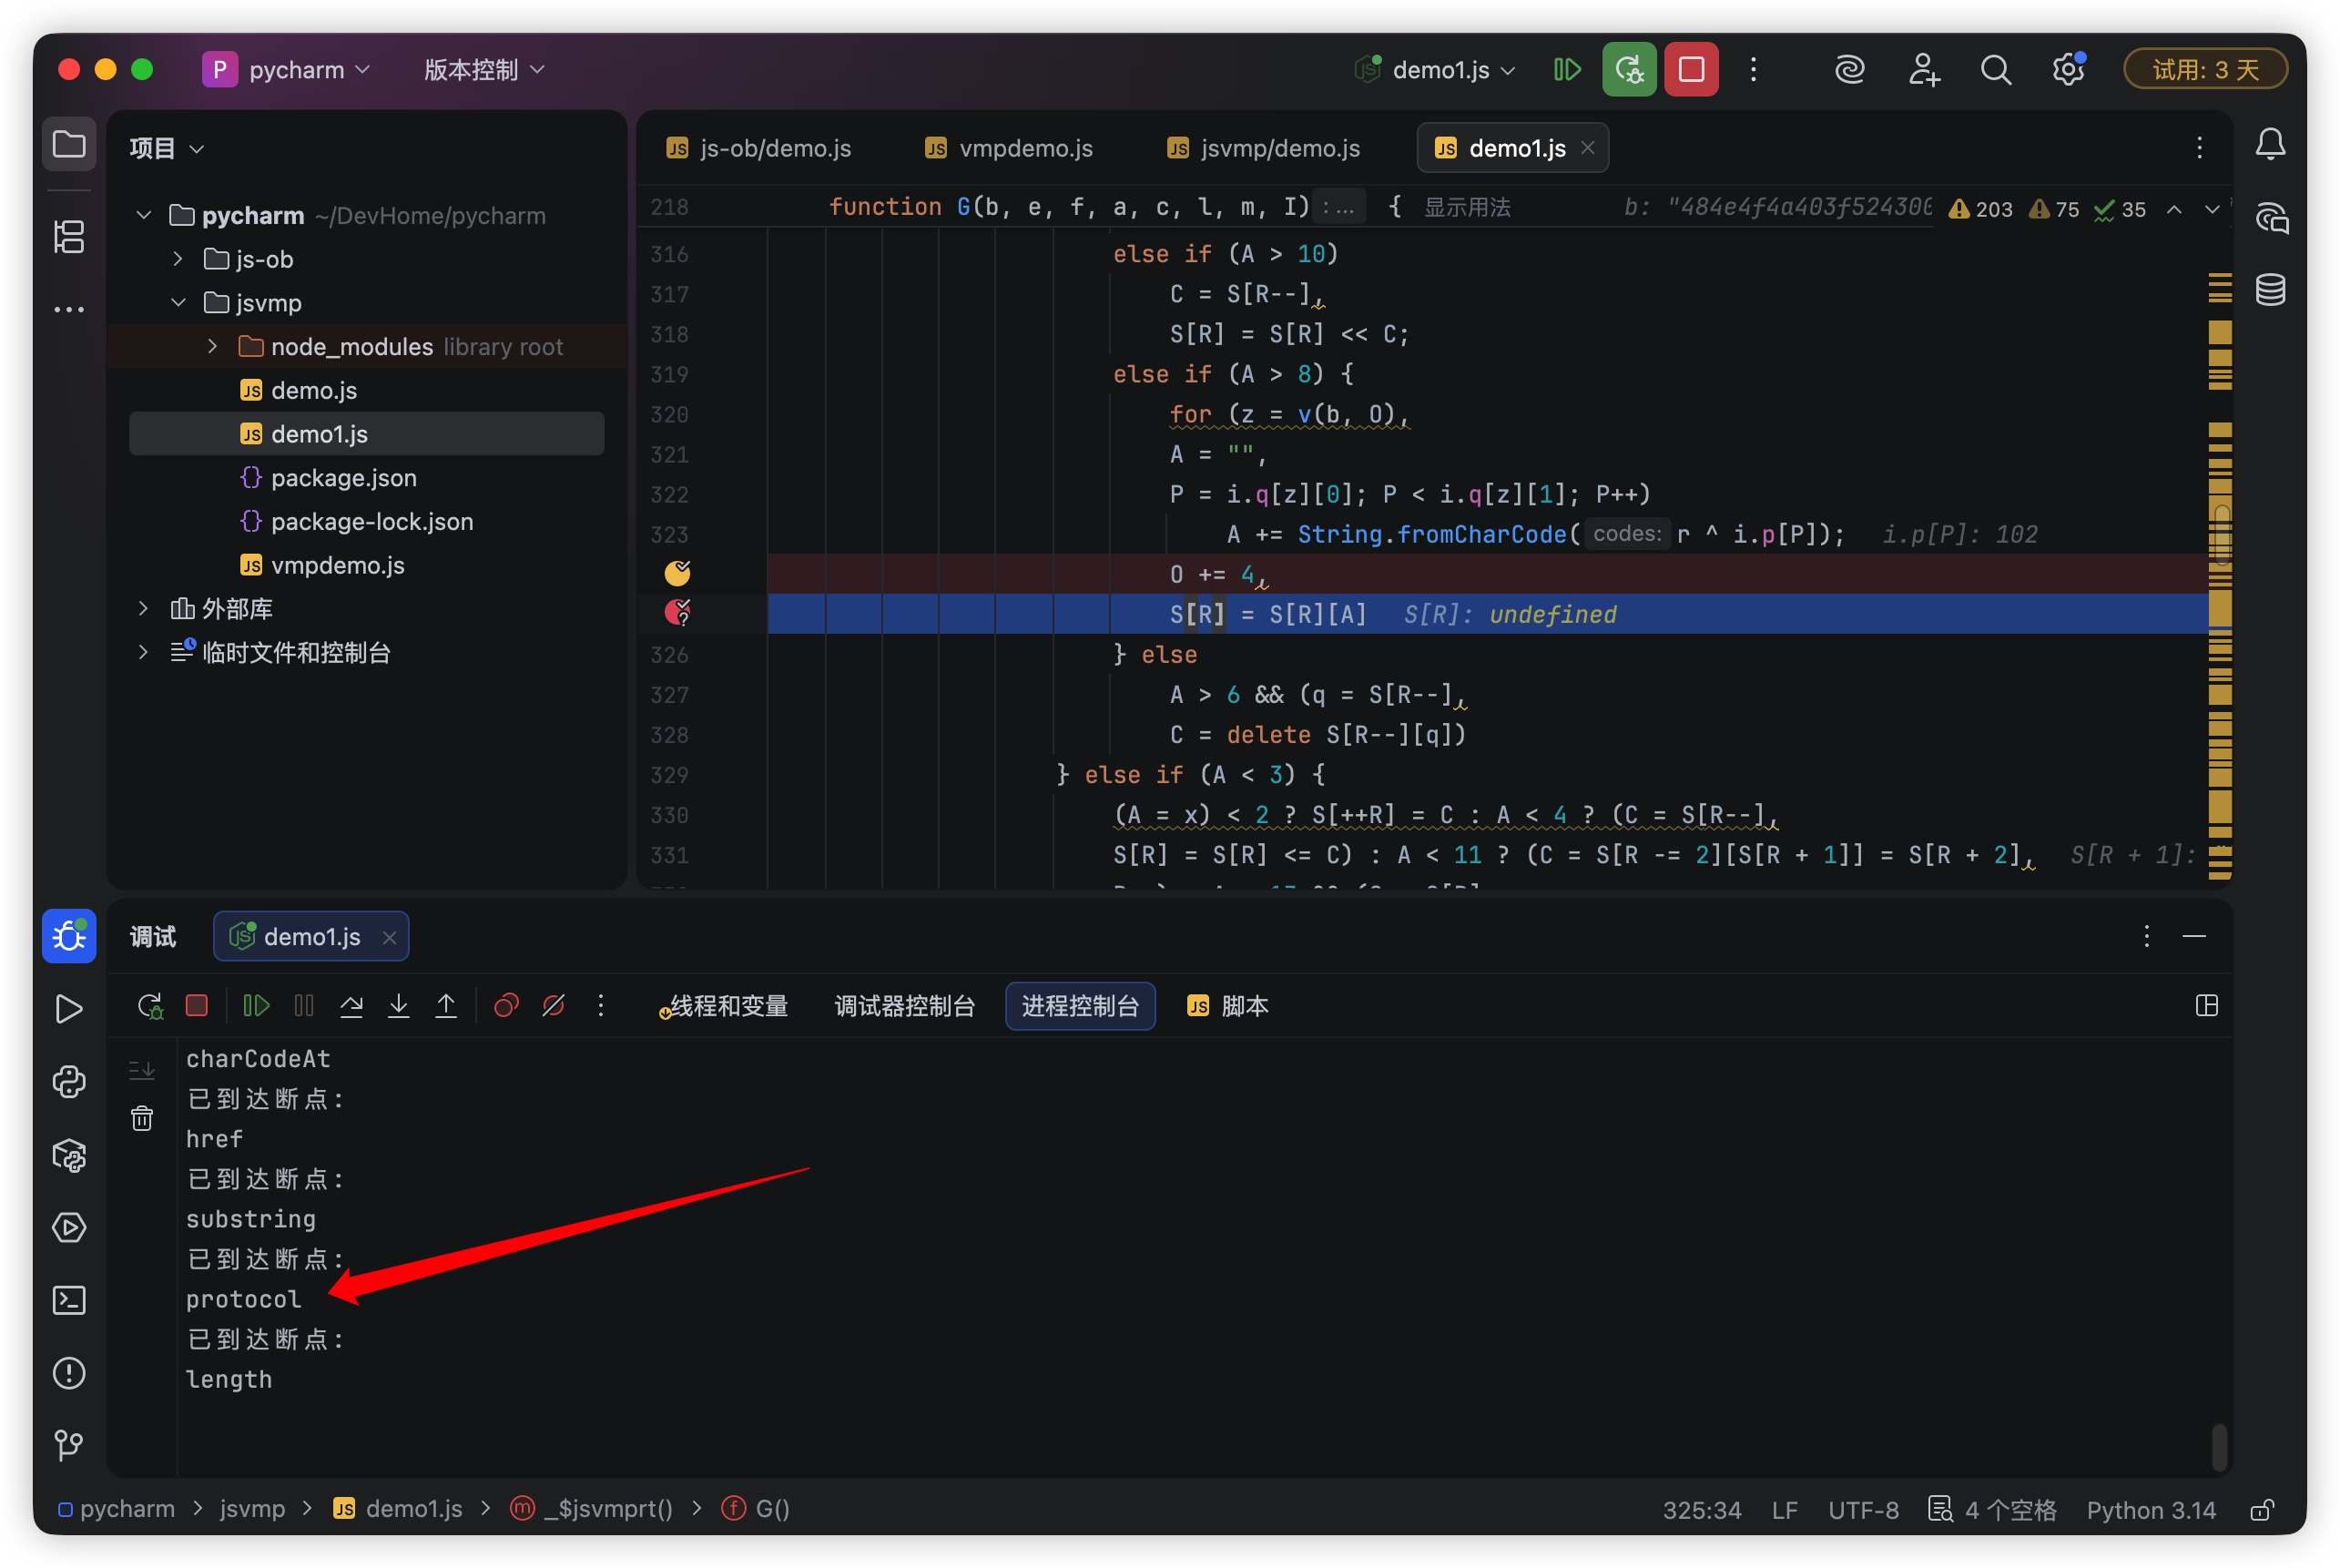Click the Step Into debugger icon
This screenshot has height=1568, width=2340.
click(x=399, y=1006)
